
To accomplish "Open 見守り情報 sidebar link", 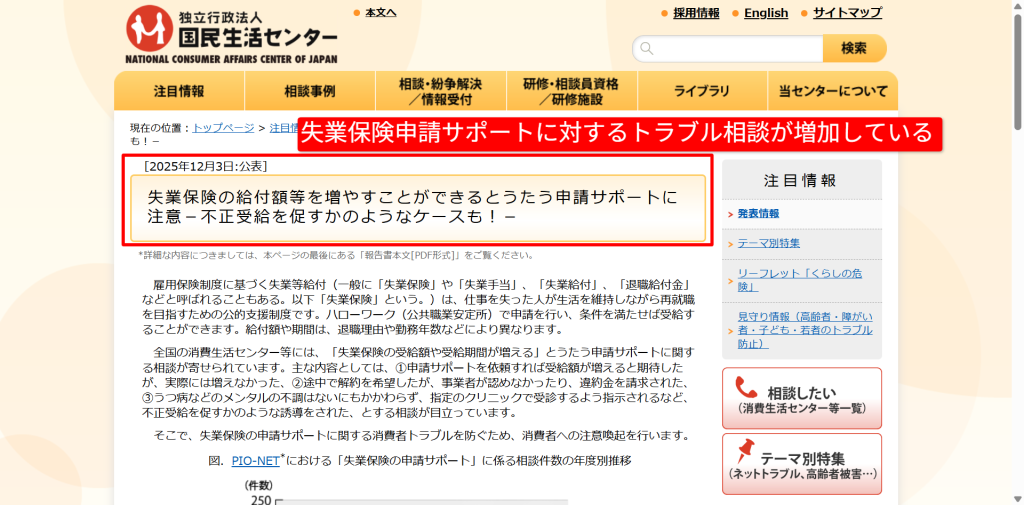I will 805,330.
